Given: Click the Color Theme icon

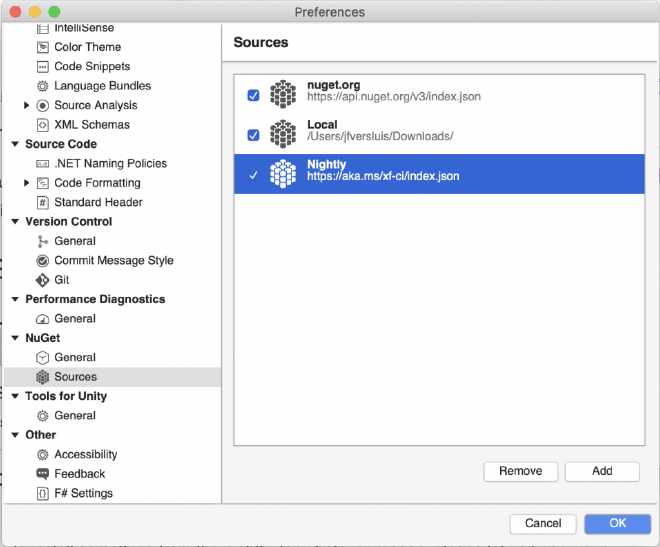Looking at the screenshot, I should (43, 47).
